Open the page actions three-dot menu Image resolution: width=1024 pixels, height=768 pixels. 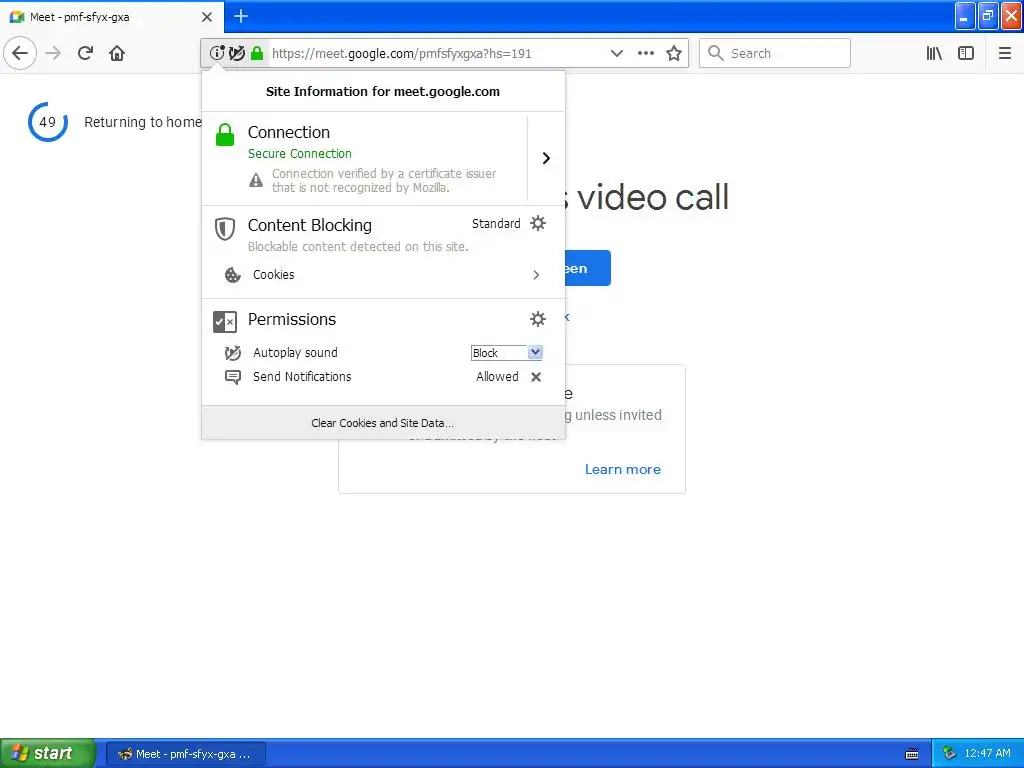pyautogui.click(x=646, y=53)
